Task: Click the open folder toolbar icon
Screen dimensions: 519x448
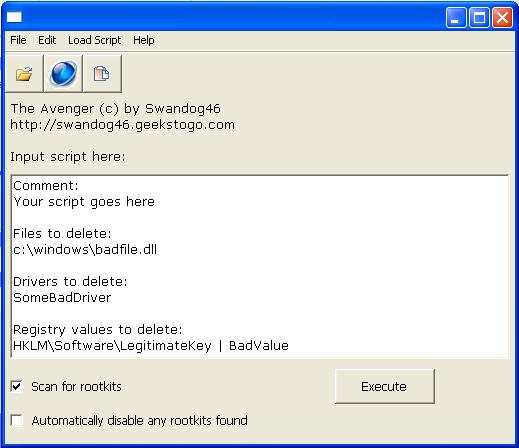Action: [24, 74]
